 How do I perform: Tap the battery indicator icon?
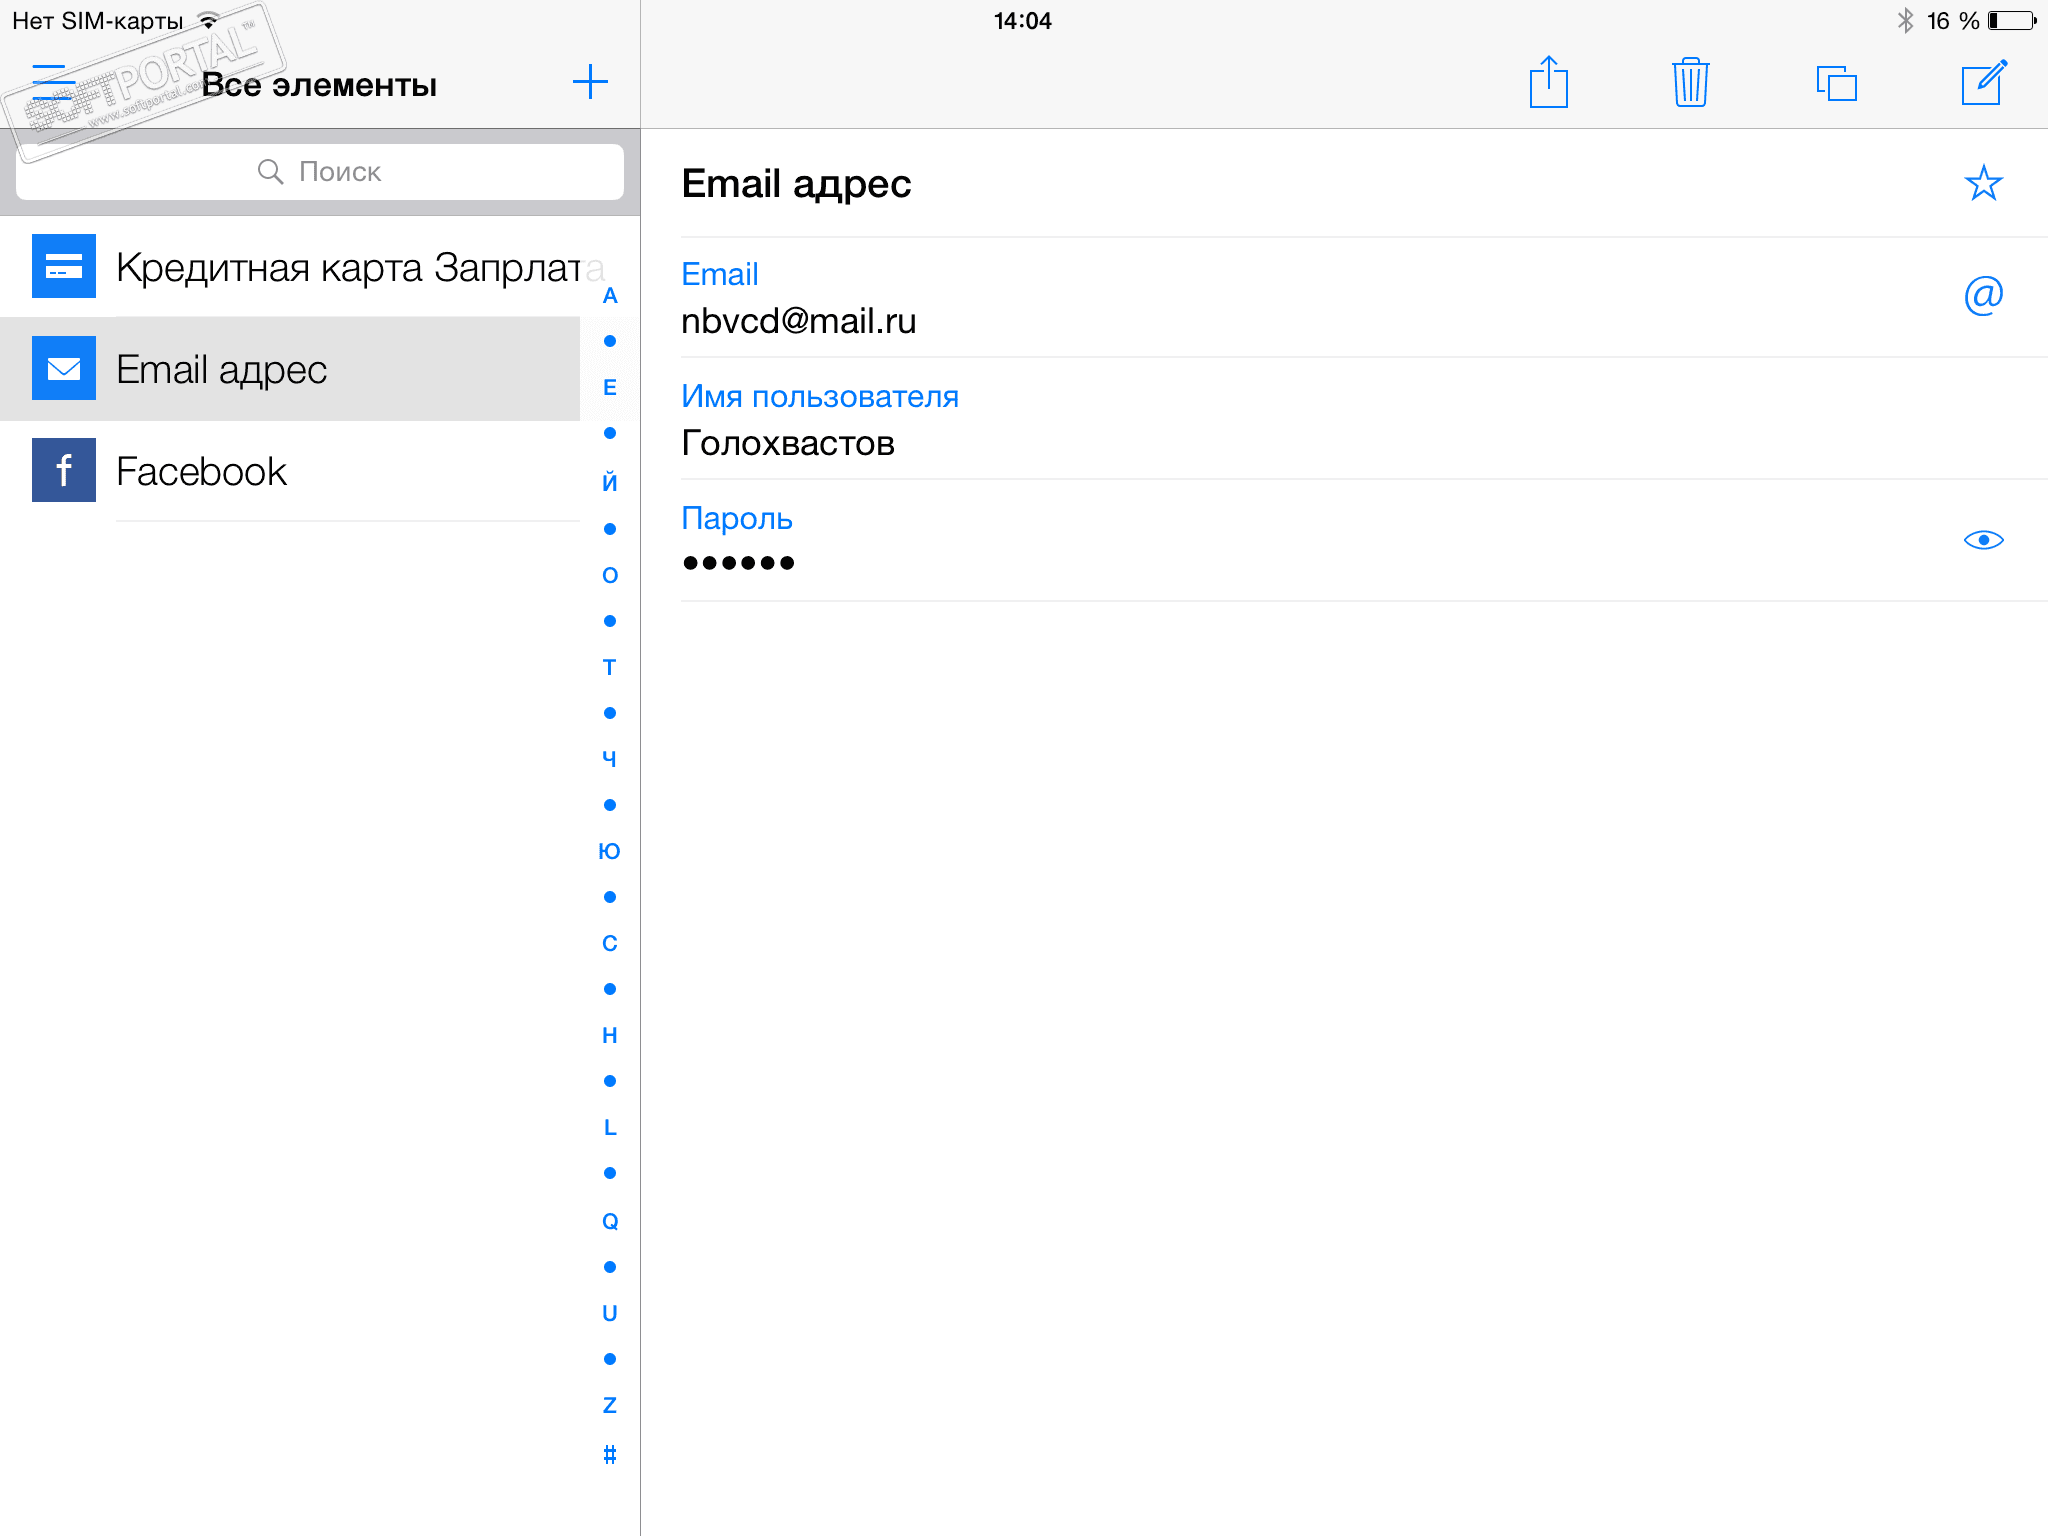coord(2013,21)
